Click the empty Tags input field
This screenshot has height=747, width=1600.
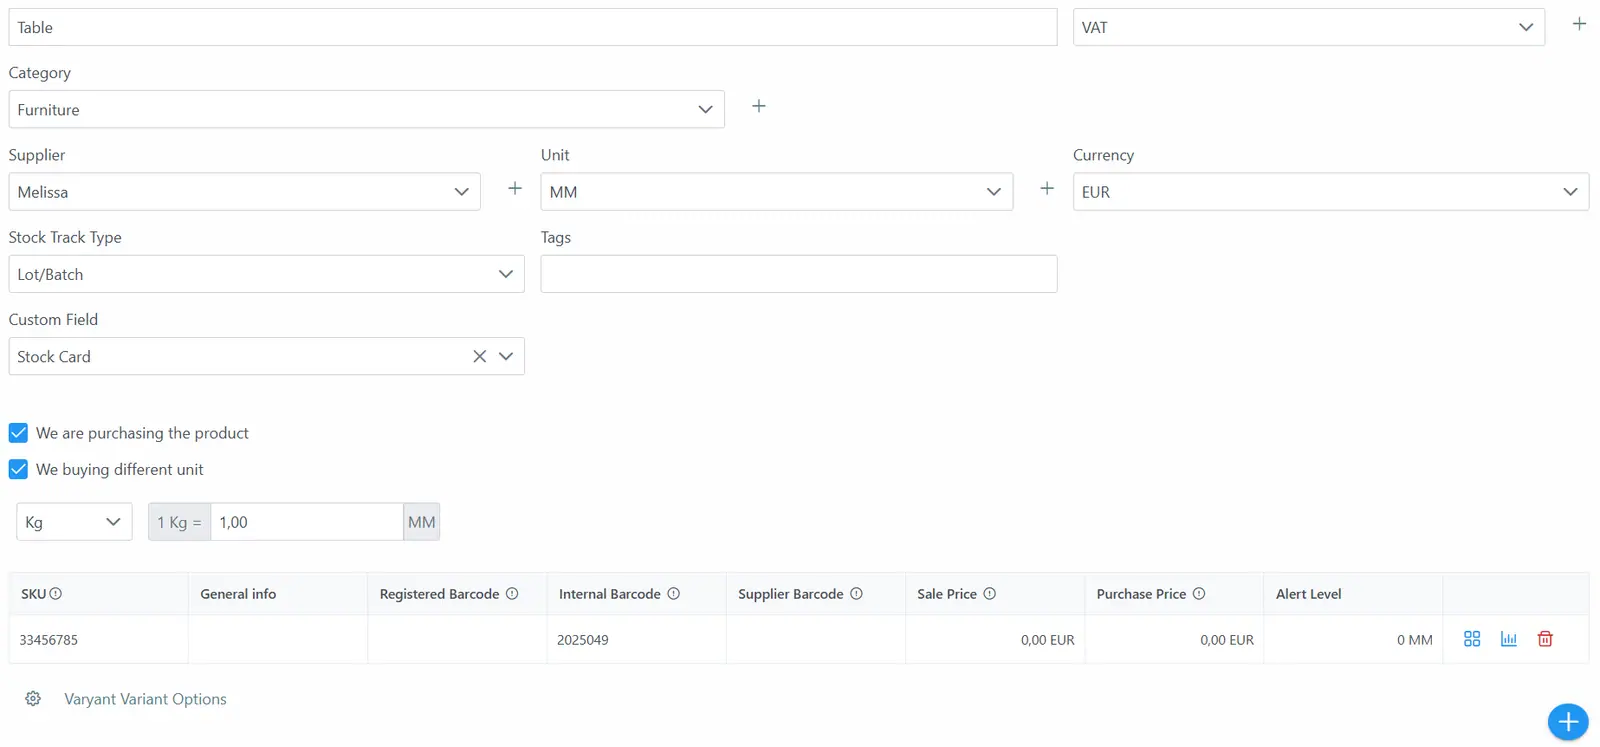[799, 274]
